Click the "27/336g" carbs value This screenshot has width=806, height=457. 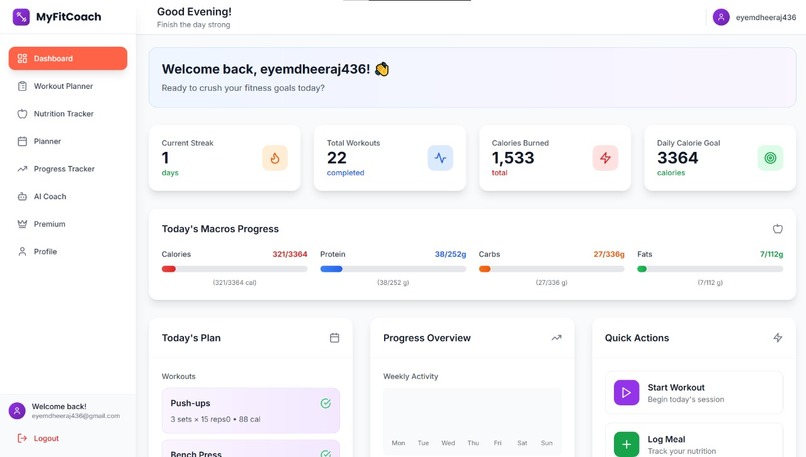(x=609, y=254)
